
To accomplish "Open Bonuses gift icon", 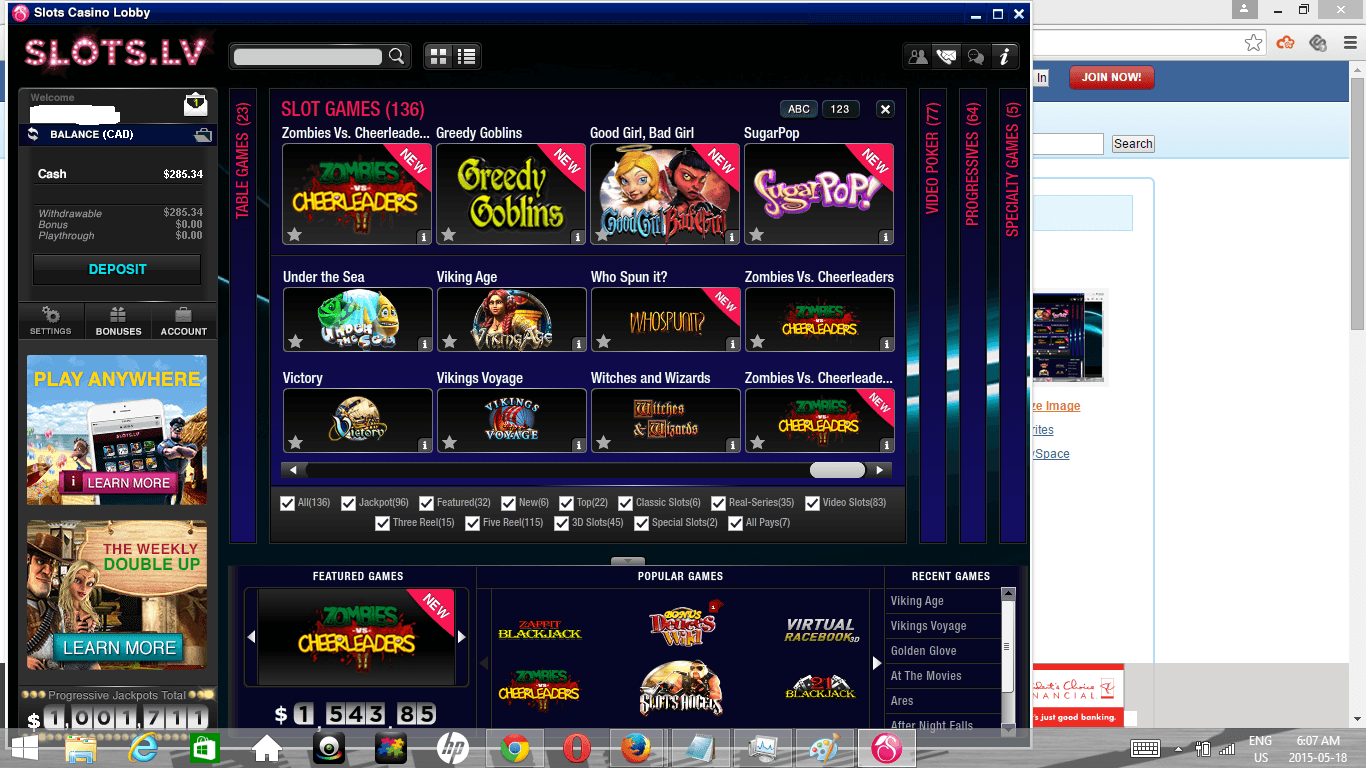I will coord(118,320).
